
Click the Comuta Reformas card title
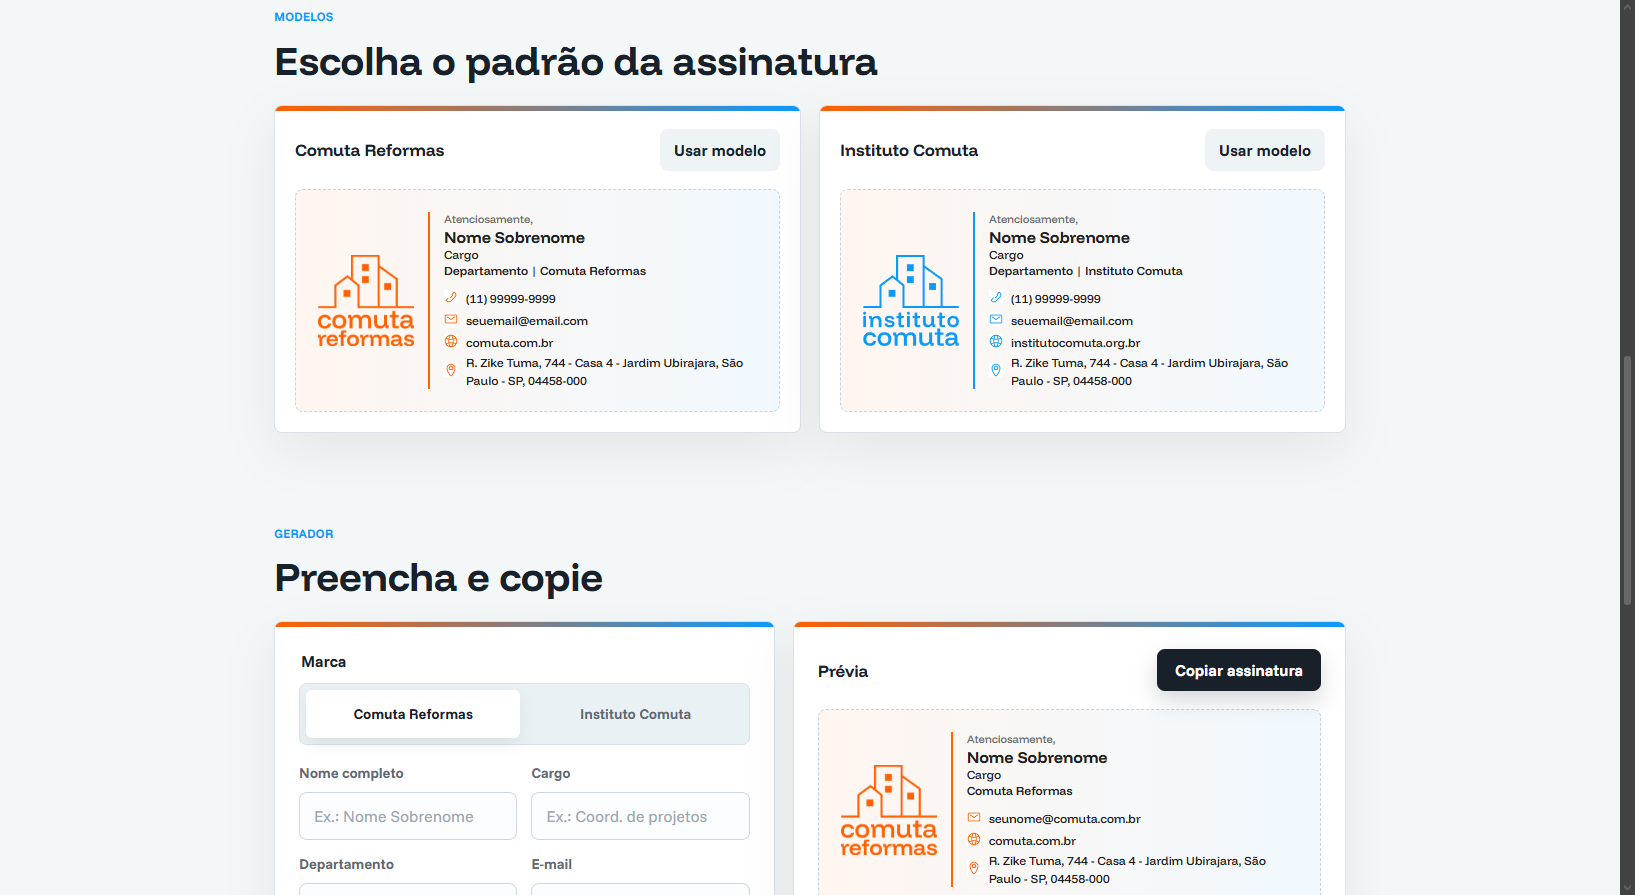[x=369, y=150]
